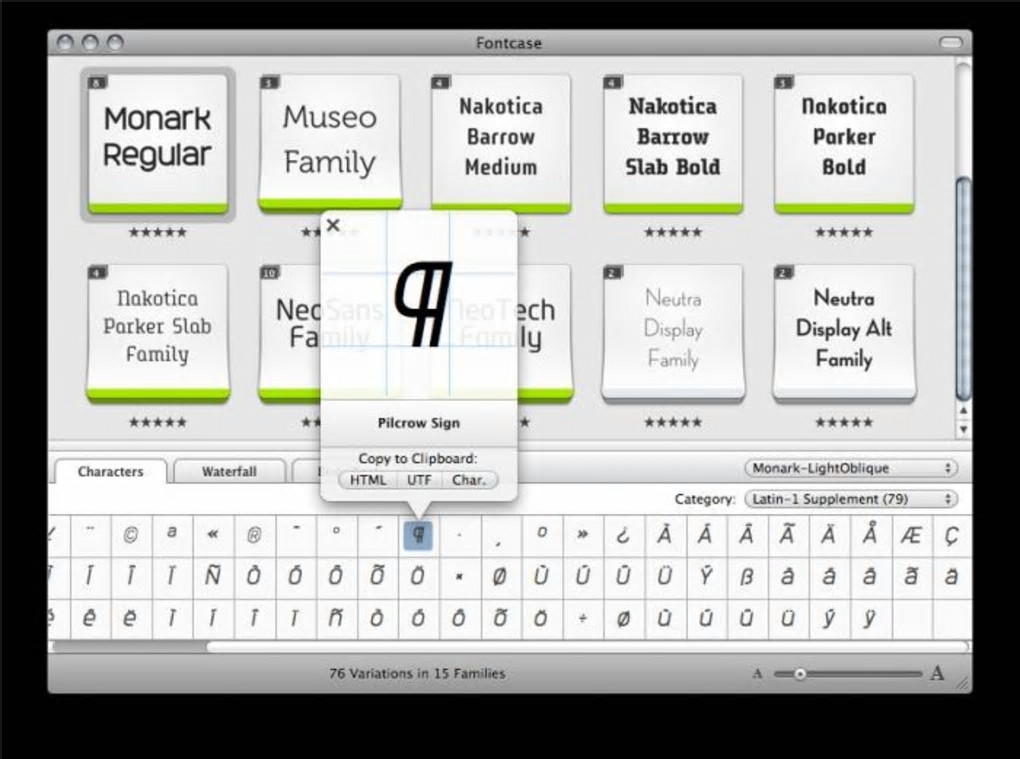This screenshot has width=1020, height=759.
Task: Set star rating under Nakotica Parker Slab Family
Action: coord(157,422)
